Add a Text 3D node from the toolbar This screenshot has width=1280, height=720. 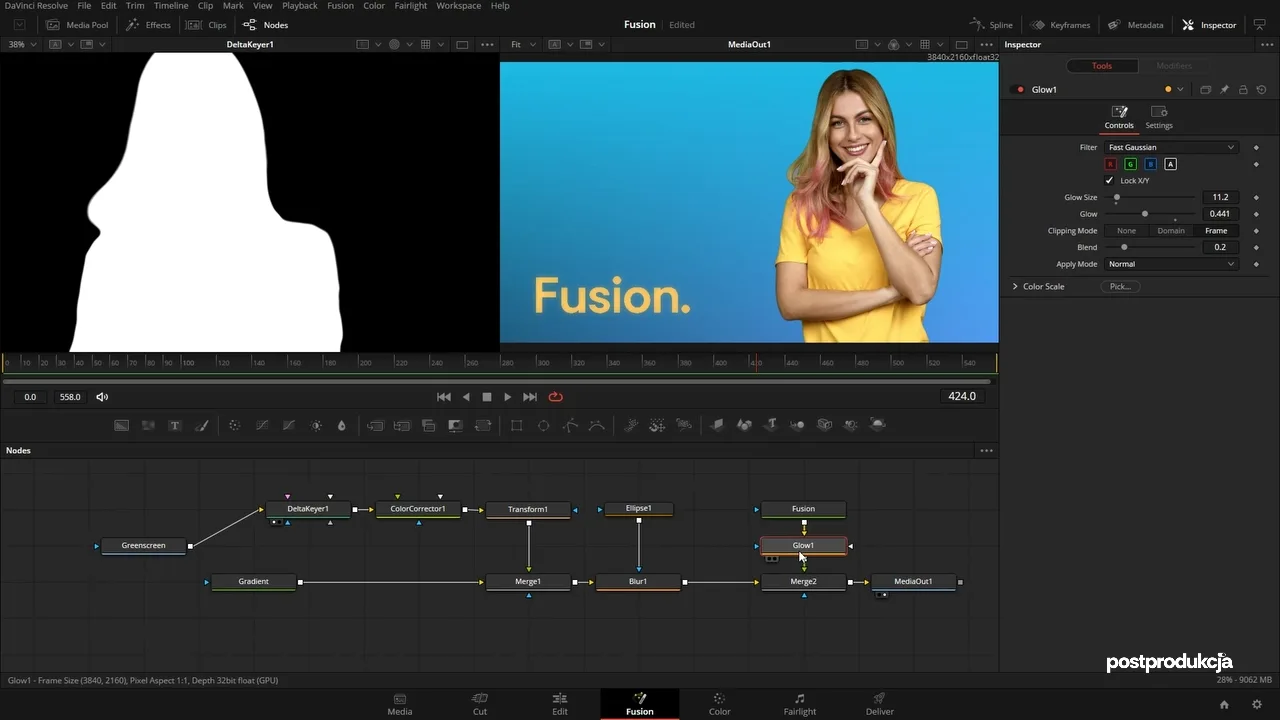(x=771, y=425)
